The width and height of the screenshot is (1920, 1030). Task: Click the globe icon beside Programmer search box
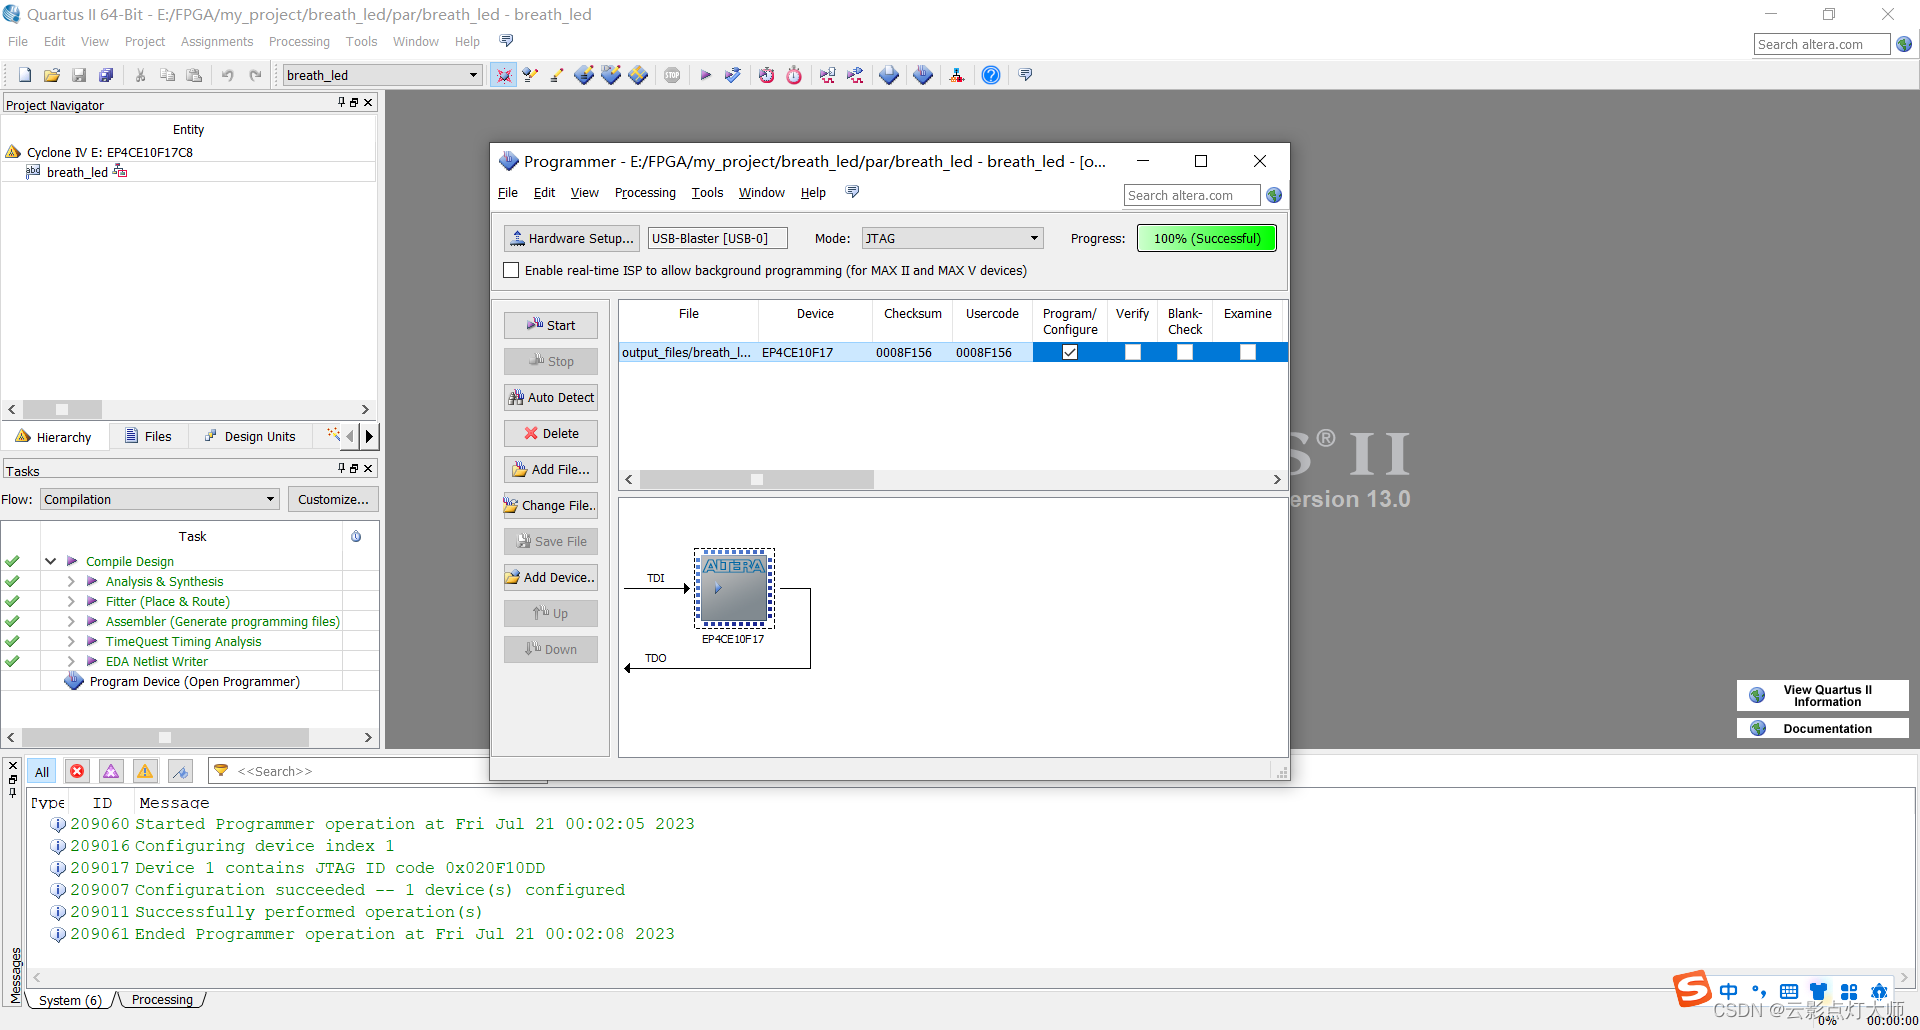coord(1274,195)
